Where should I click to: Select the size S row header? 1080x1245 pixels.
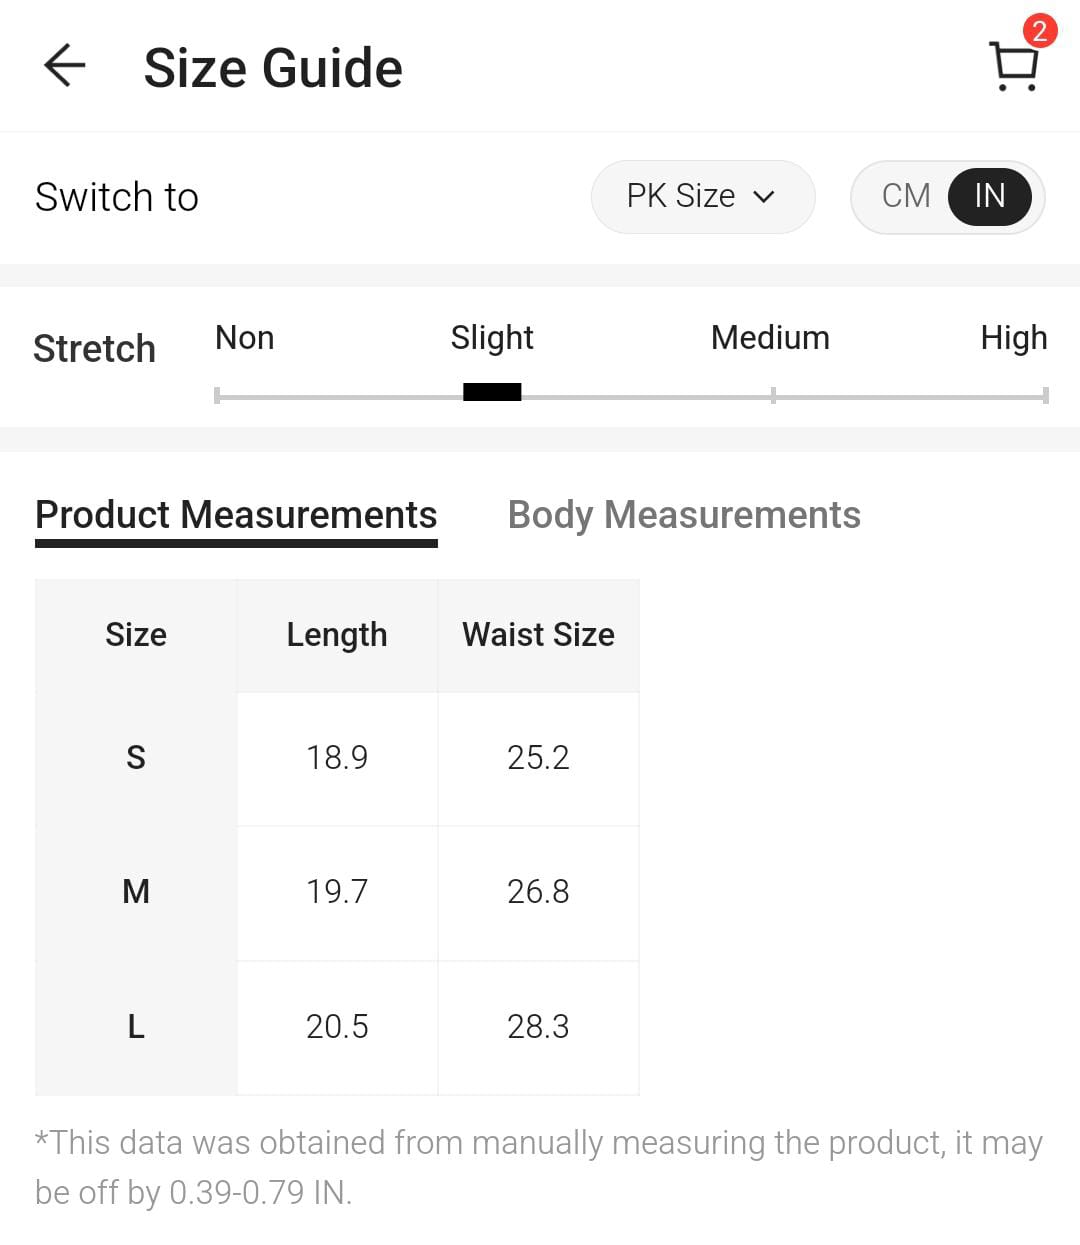pyautogui.click(x=136, y=758)
